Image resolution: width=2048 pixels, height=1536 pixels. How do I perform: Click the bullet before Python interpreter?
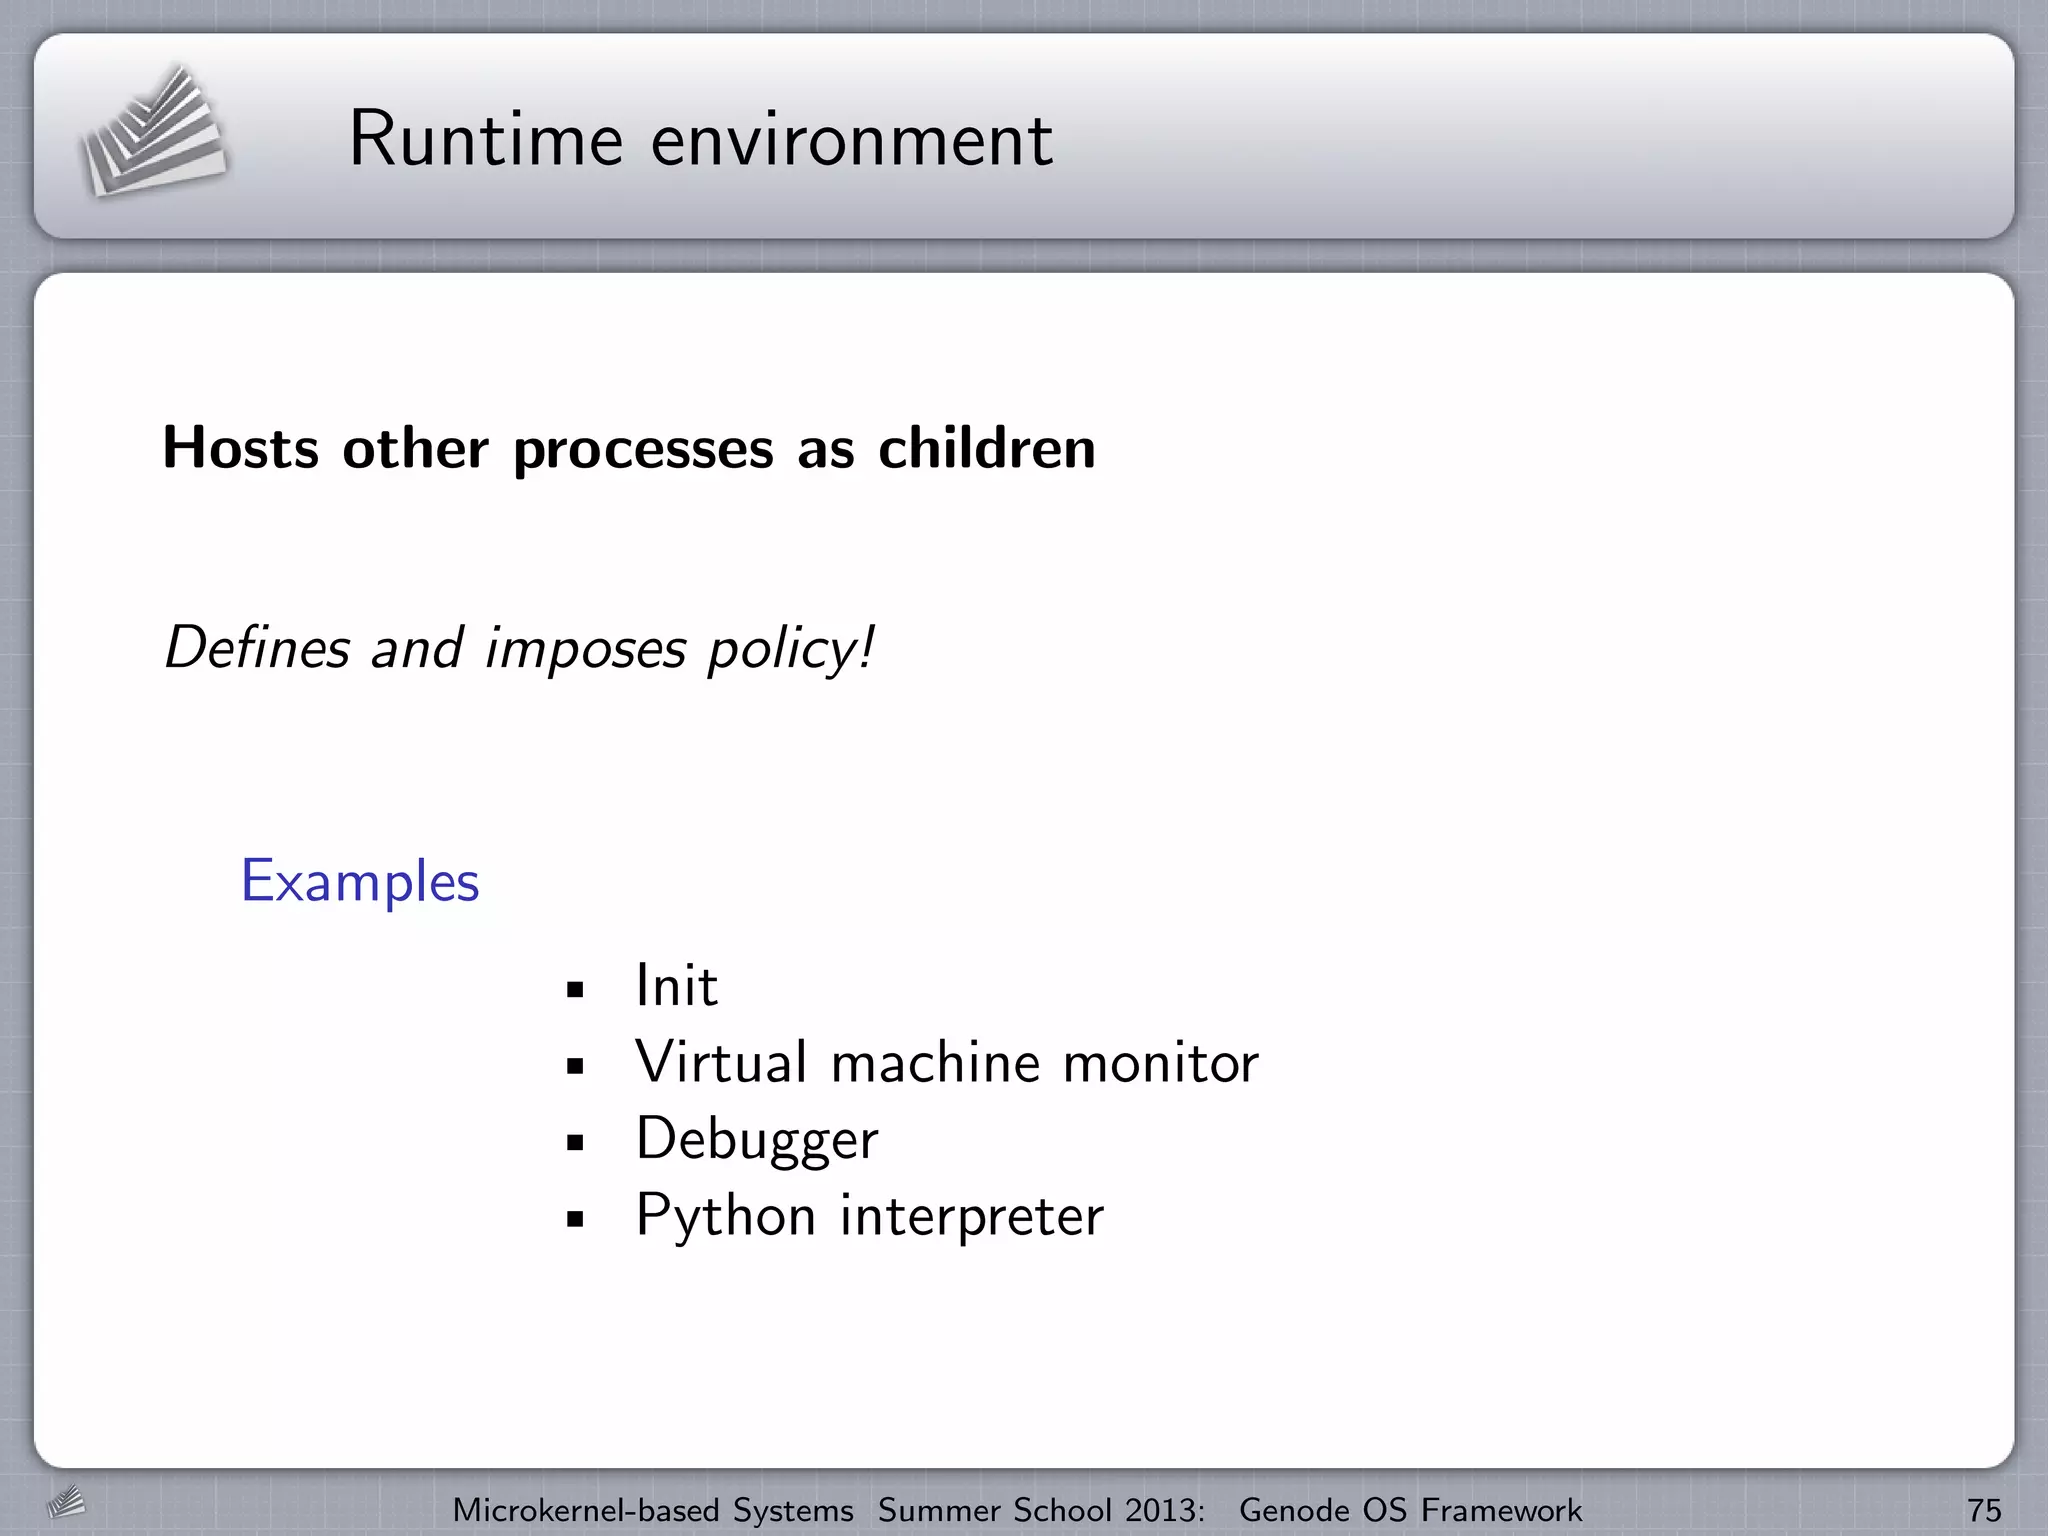click(x=574, y=1219)
